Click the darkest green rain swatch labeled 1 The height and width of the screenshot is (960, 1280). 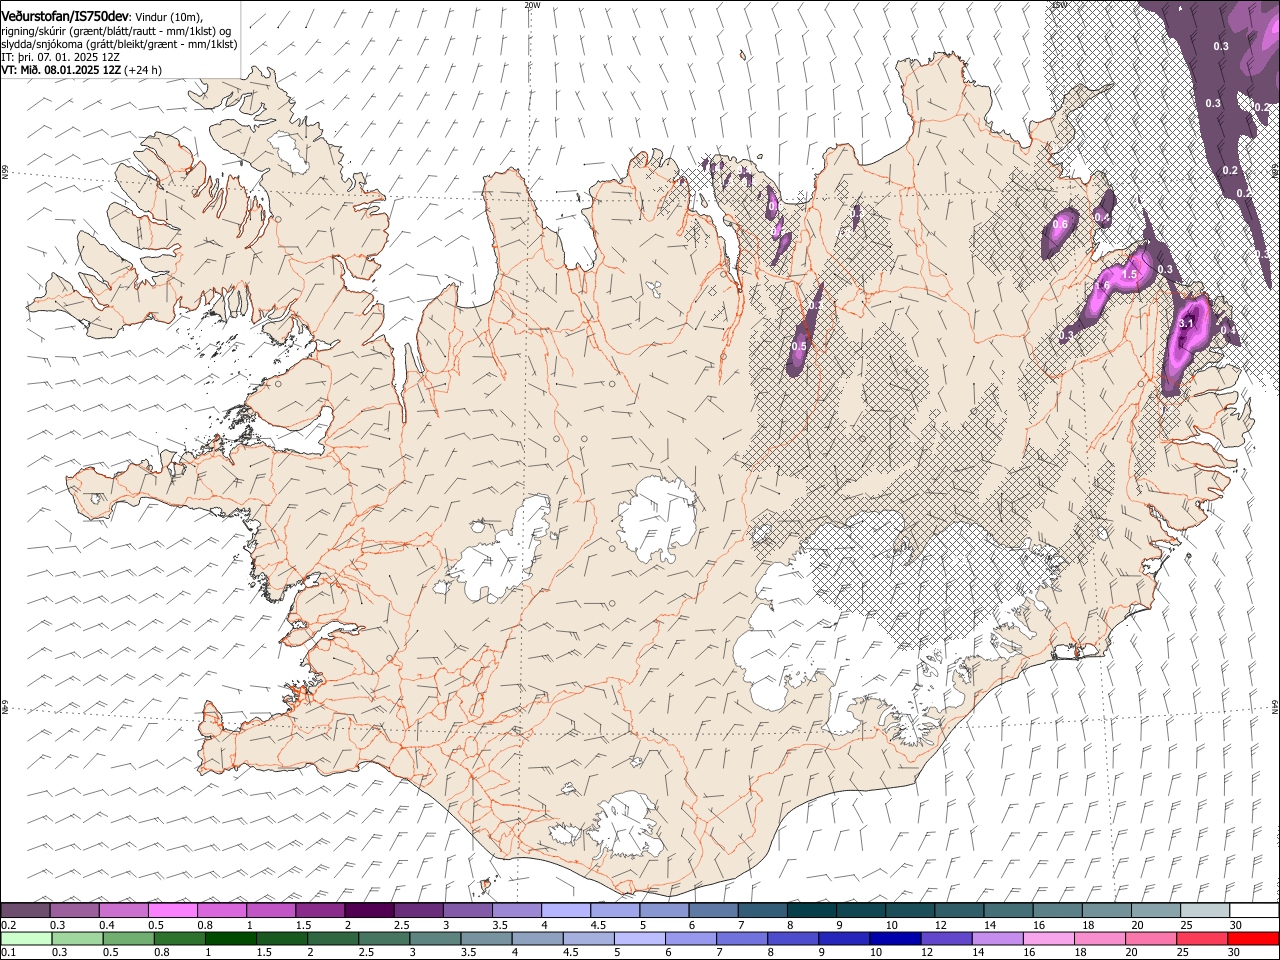230,938
